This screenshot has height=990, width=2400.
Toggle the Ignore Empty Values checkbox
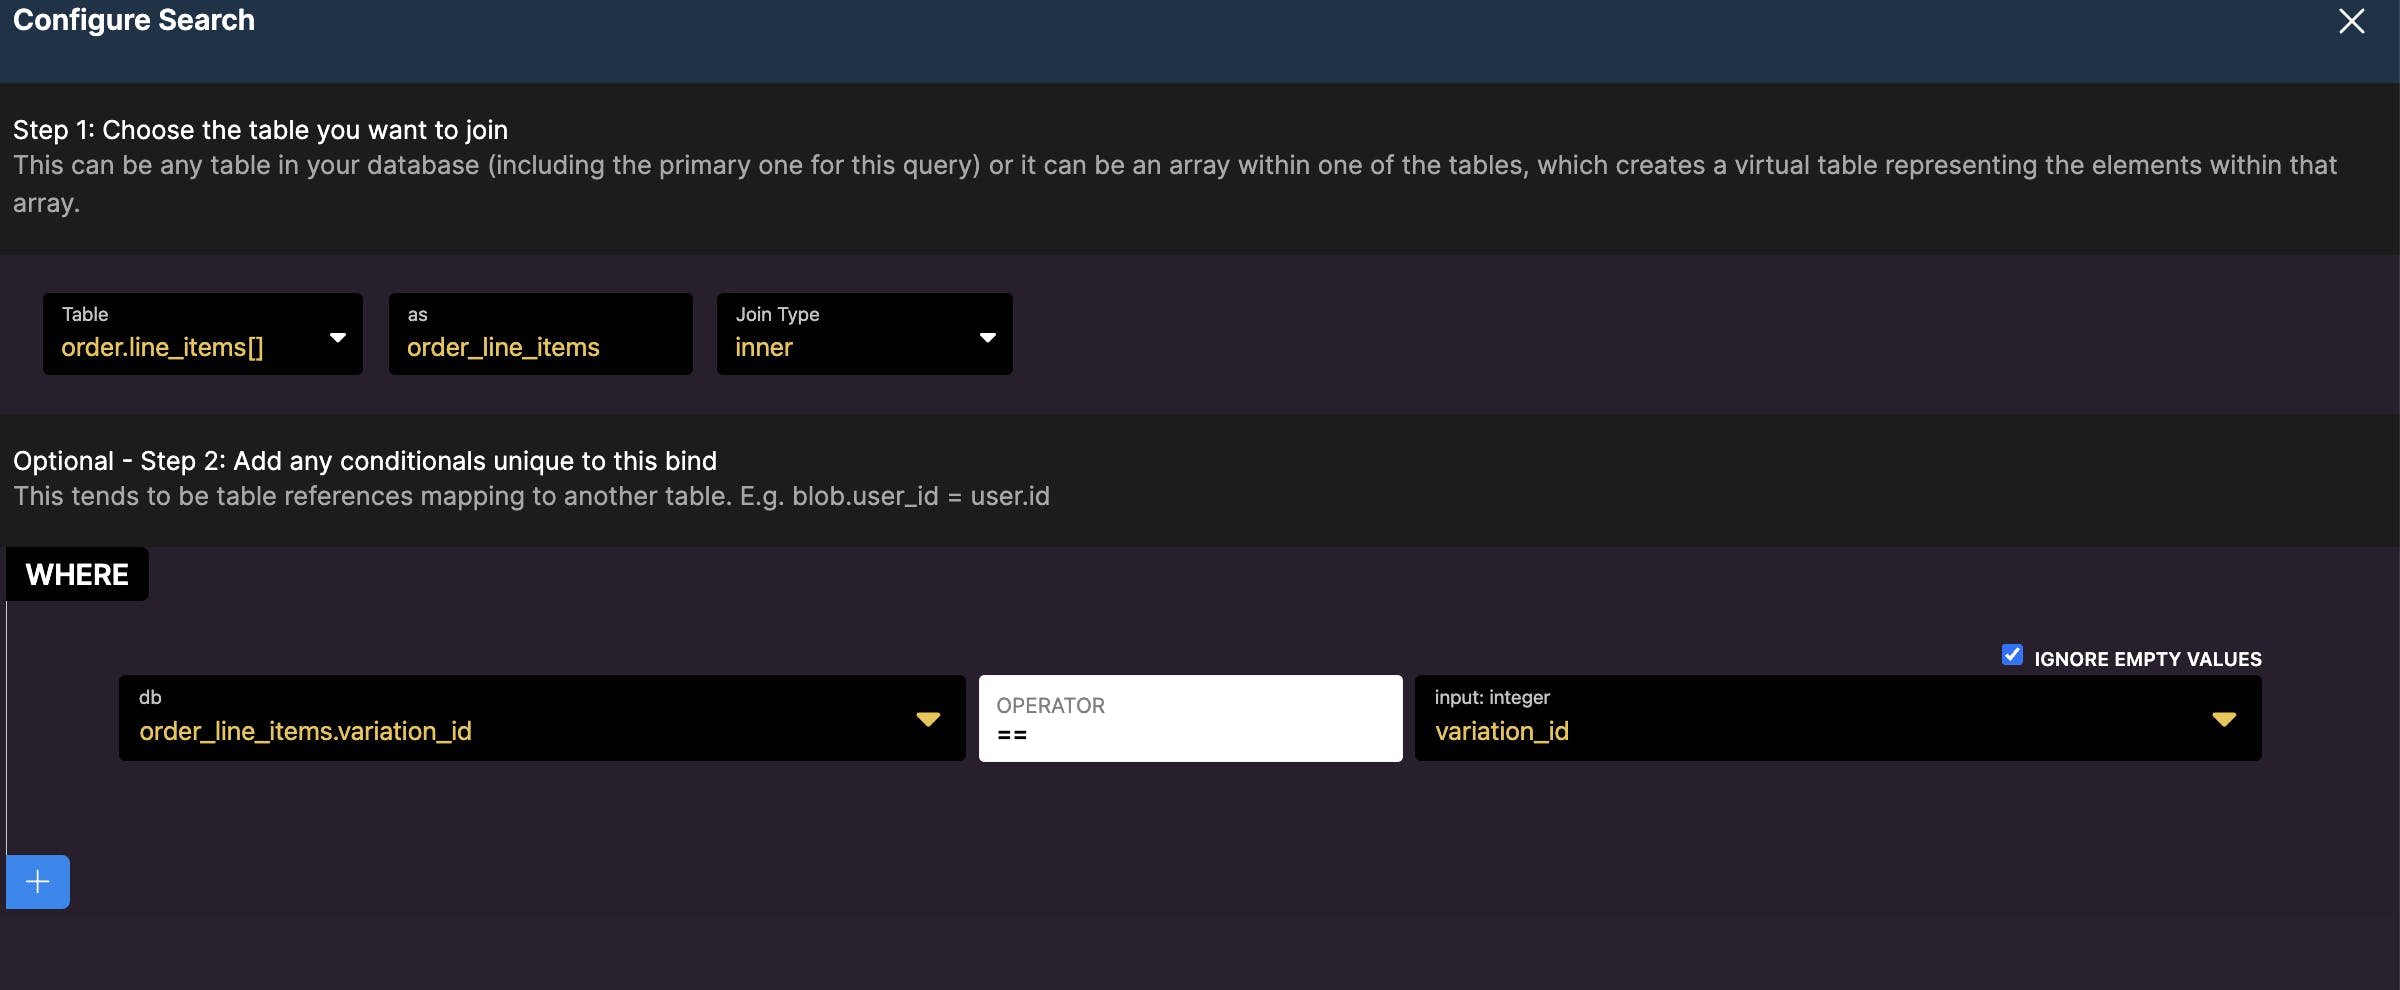click(x=2012, y=655)
